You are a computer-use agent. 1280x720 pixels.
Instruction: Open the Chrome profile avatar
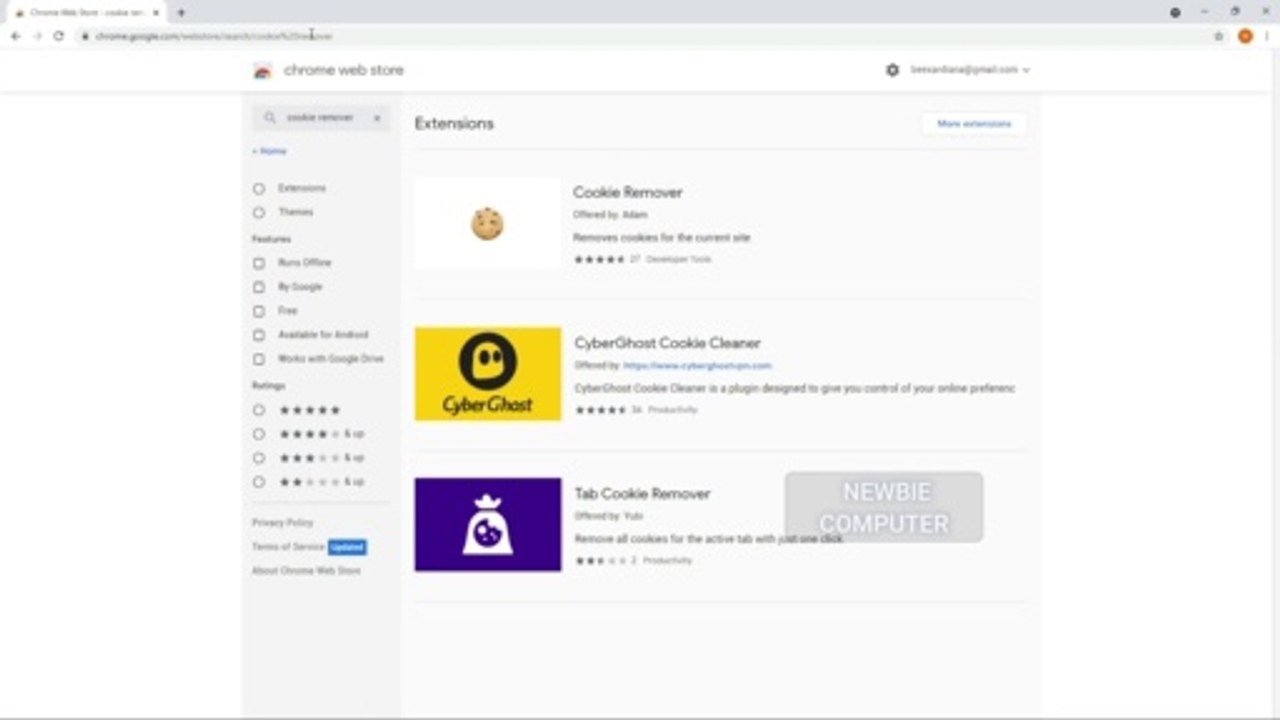(1245, 36)
